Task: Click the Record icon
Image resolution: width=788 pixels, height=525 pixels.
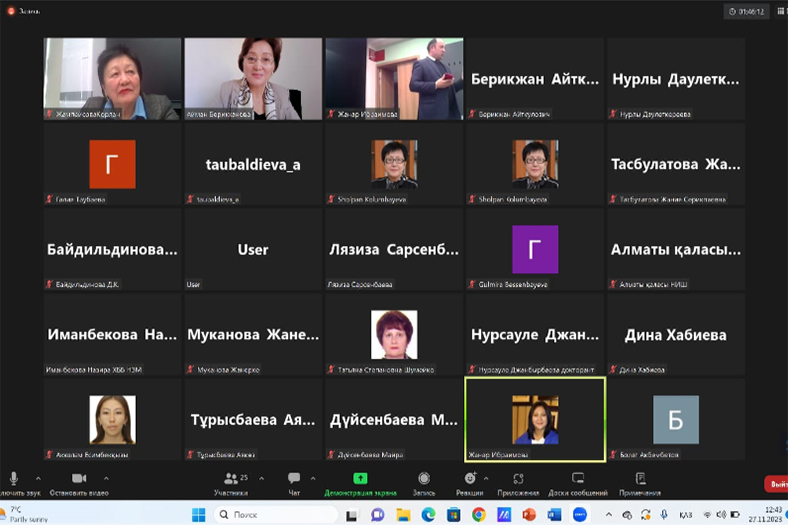Action: 424,479
